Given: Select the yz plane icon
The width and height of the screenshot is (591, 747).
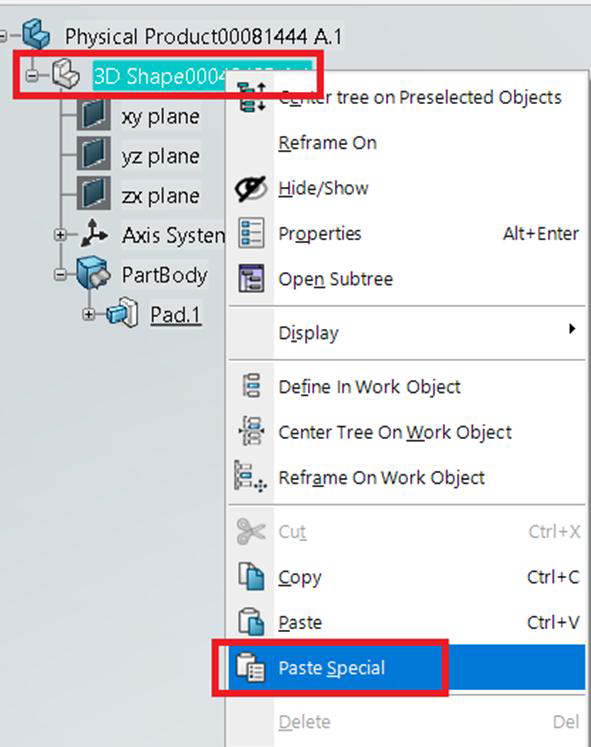Looking at the screenshot, I should (93, 154).
